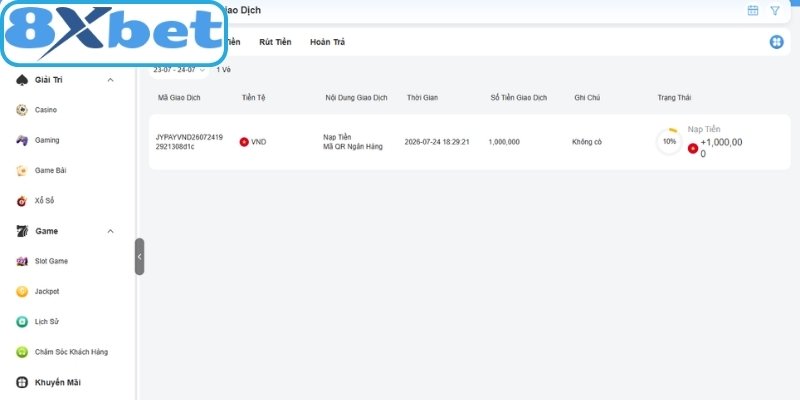800x400 pixels.
Task: Collapse the Giải Trí section chevron
Action: click(x=110, y=80)
